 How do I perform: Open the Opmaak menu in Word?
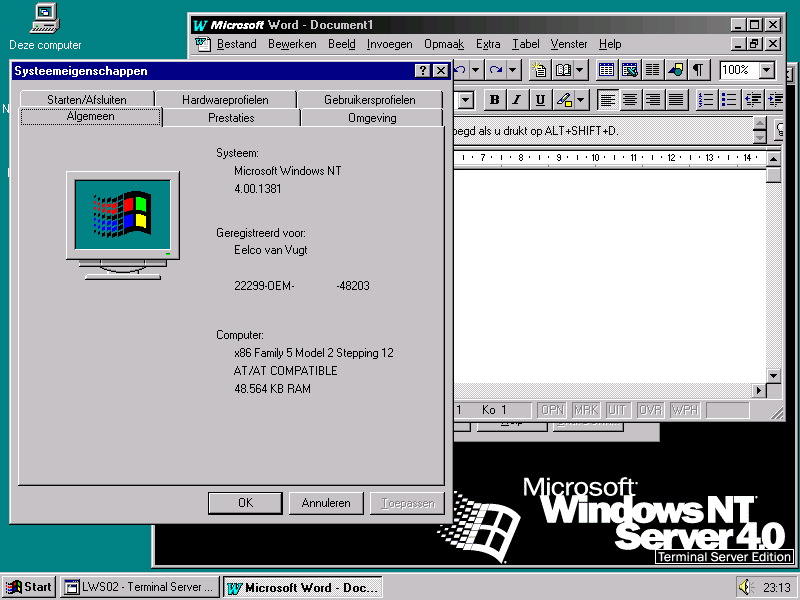[443, 44]
